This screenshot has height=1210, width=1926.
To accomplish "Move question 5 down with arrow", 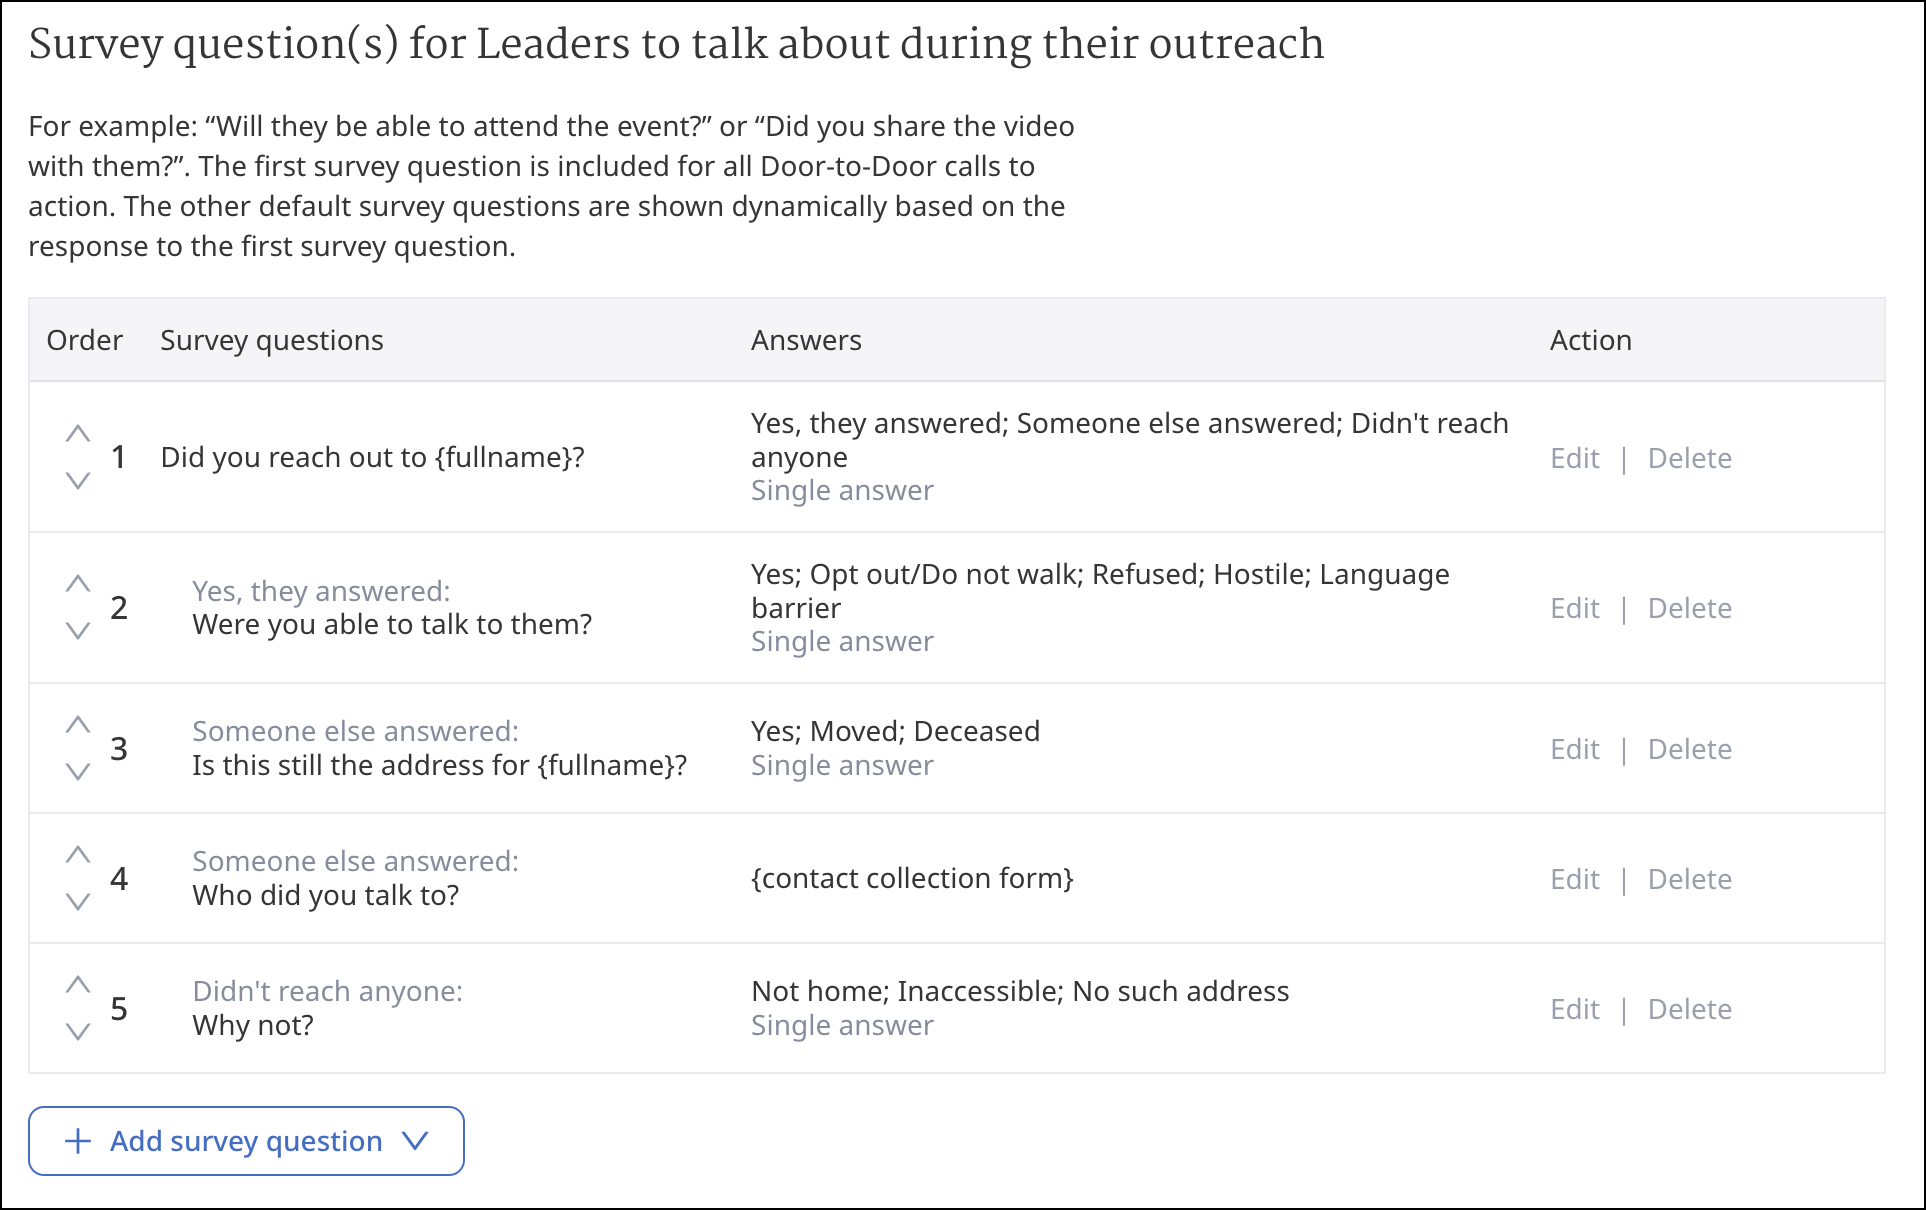I will pyautogui.click(x=78, y=1032).
